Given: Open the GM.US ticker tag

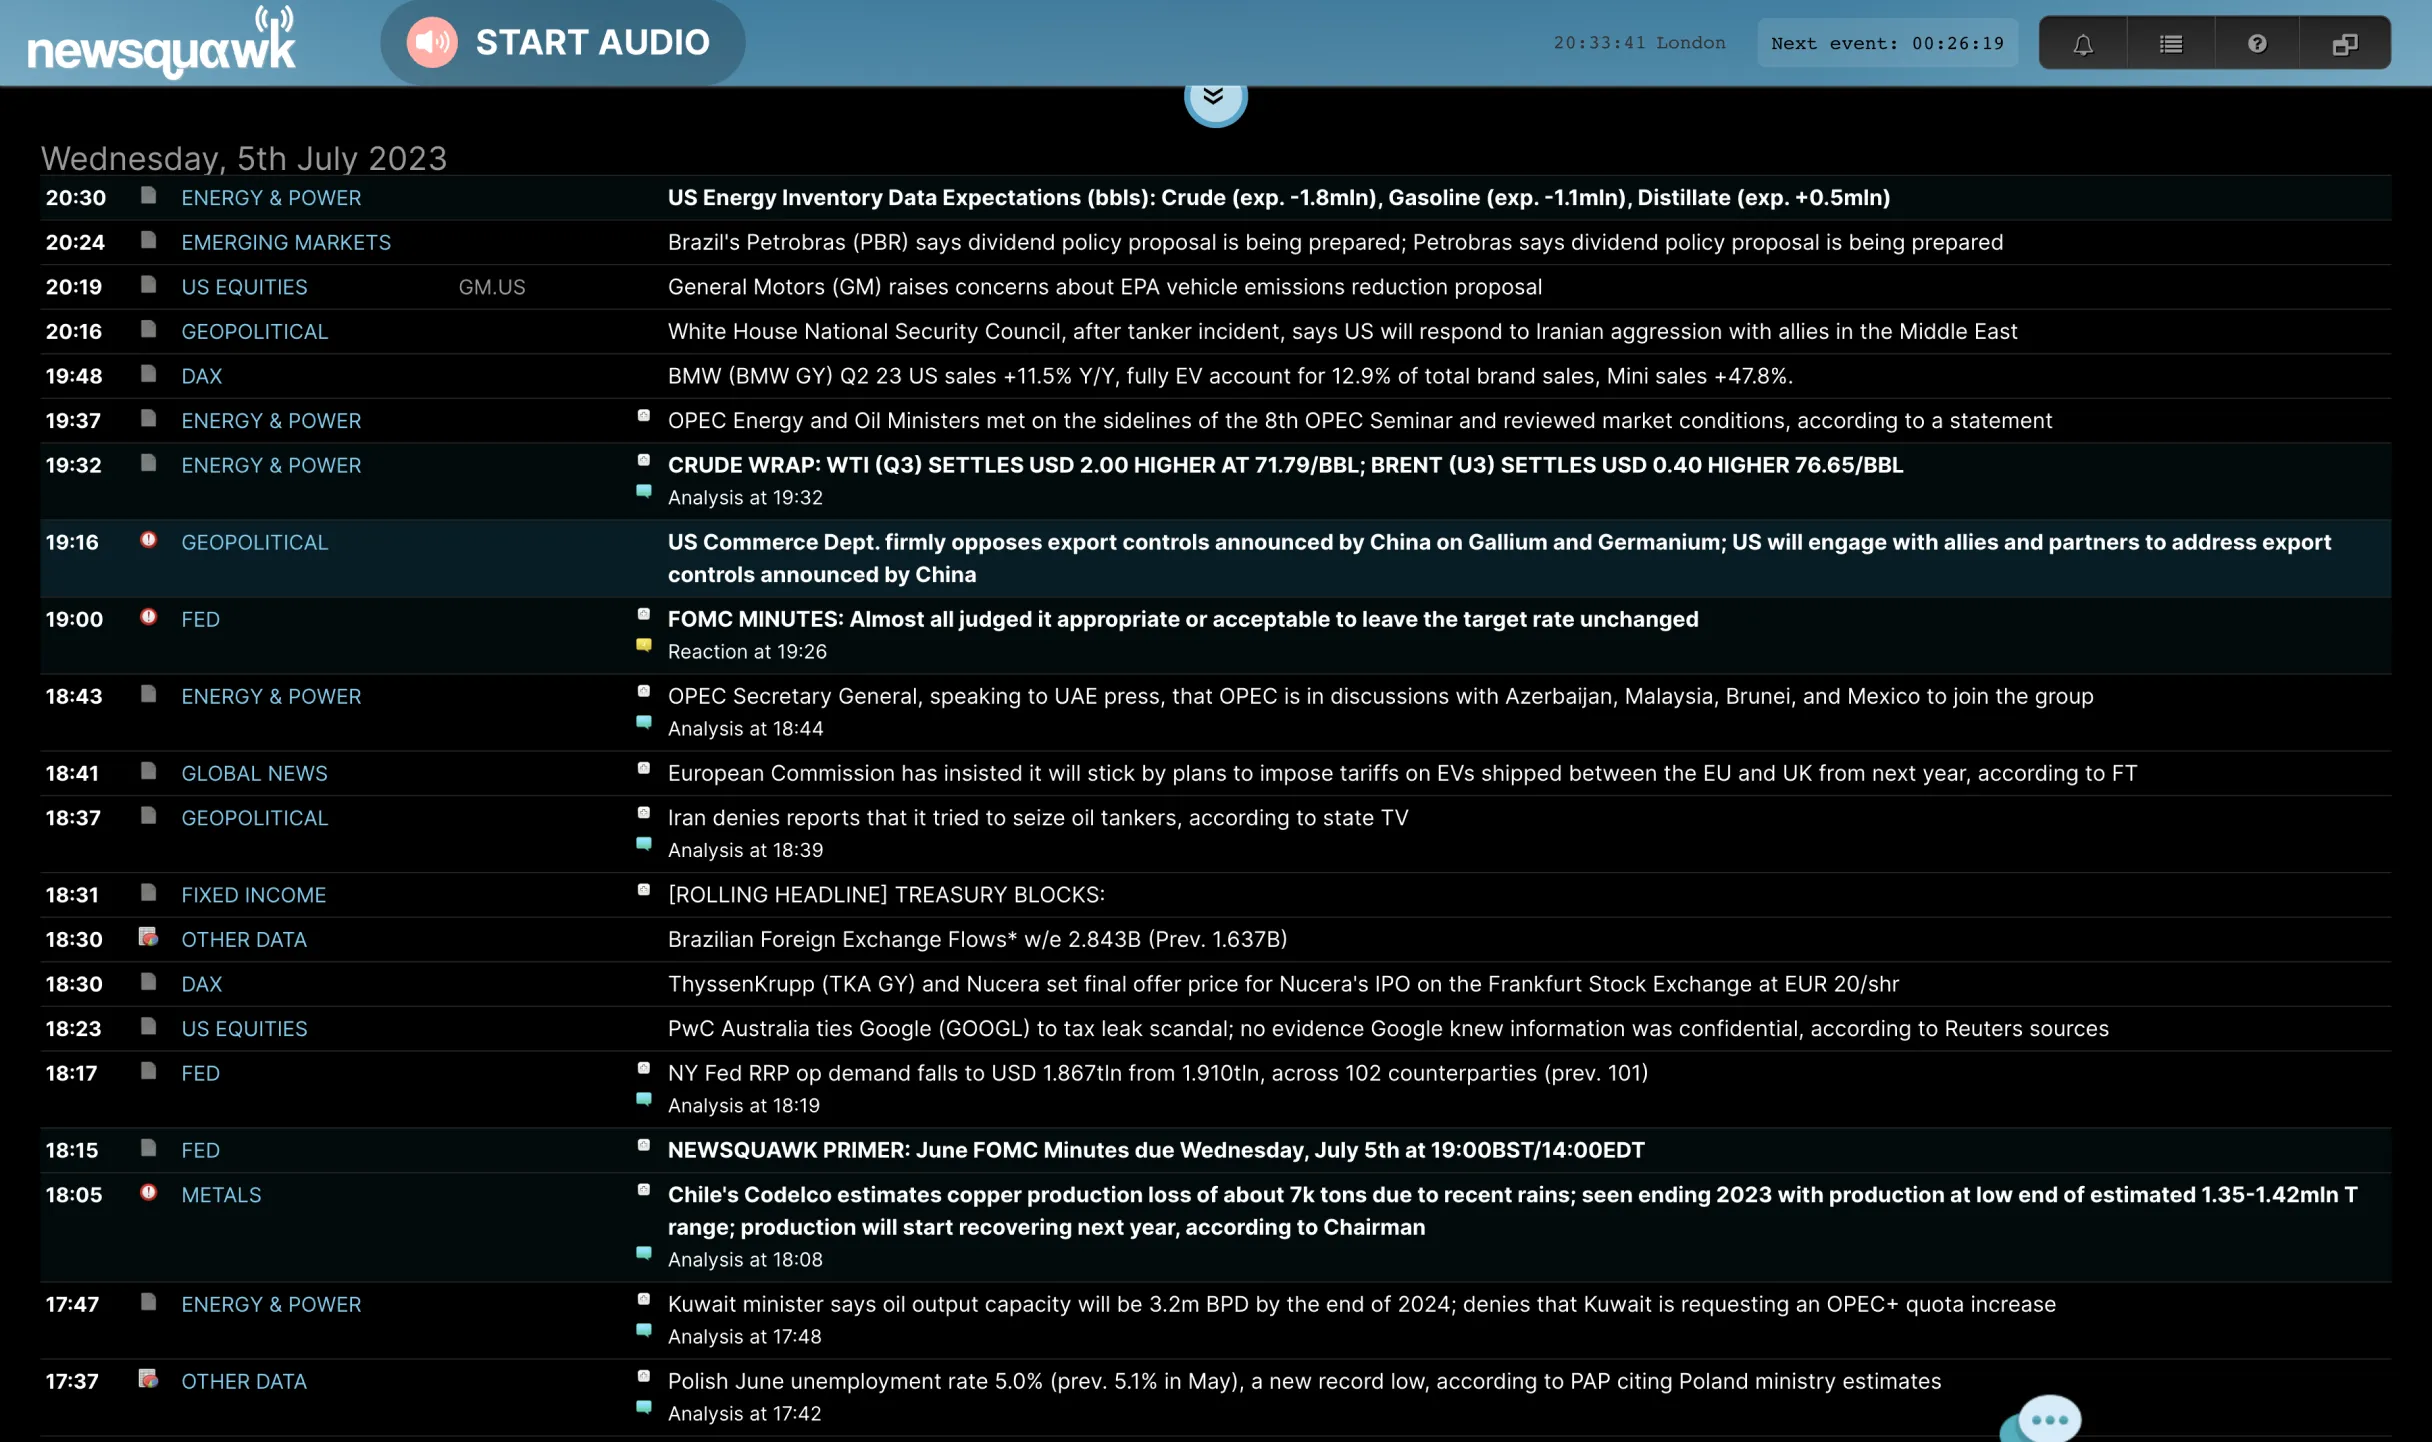Looking at the screenshot, I should pos(491,288).
